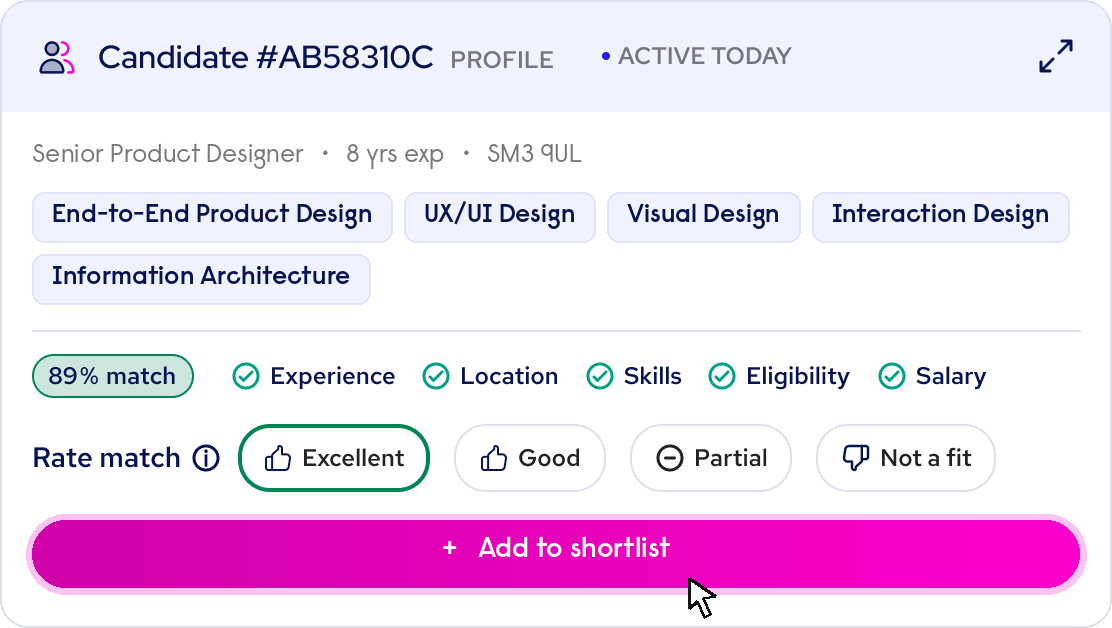Click Add to shortlist button
This screenshot has width=1112, height=628.
(x=556, y=554)
